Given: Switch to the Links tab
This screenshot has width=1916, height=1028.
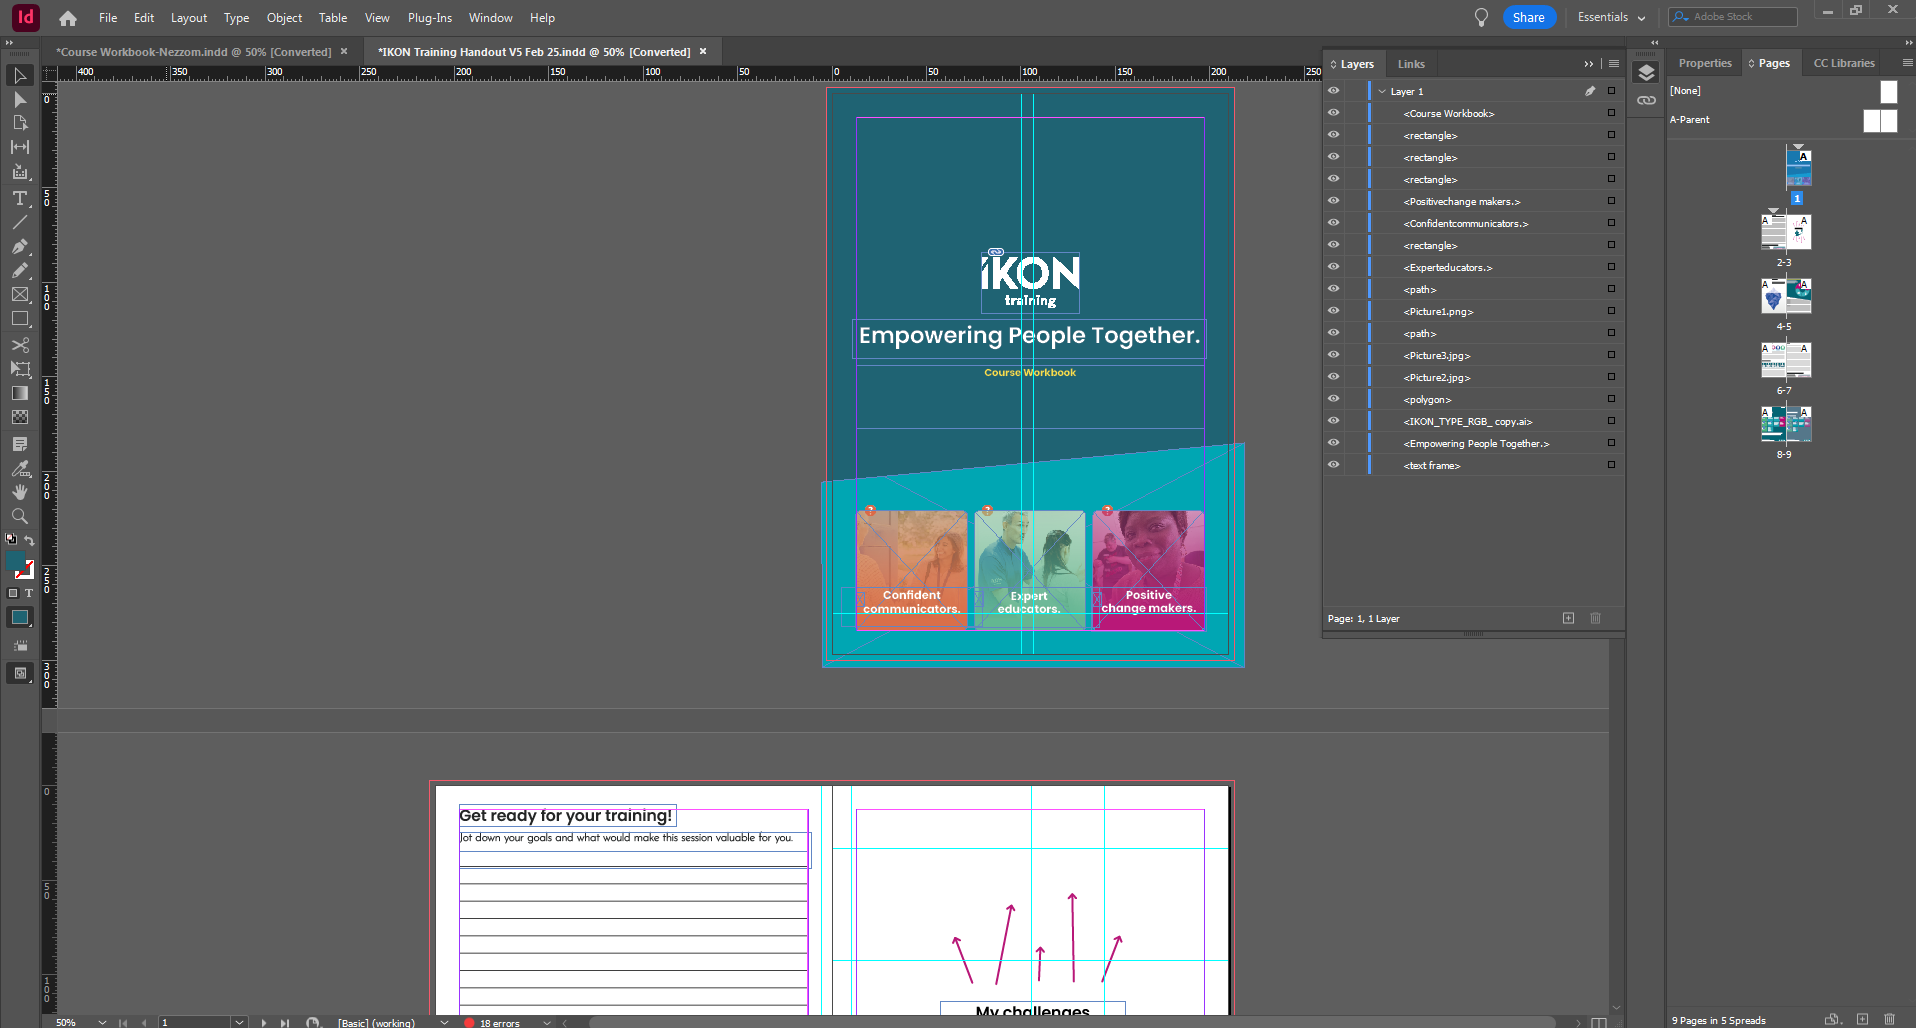Looking at the screenshot, I should tap(1411, 64).
